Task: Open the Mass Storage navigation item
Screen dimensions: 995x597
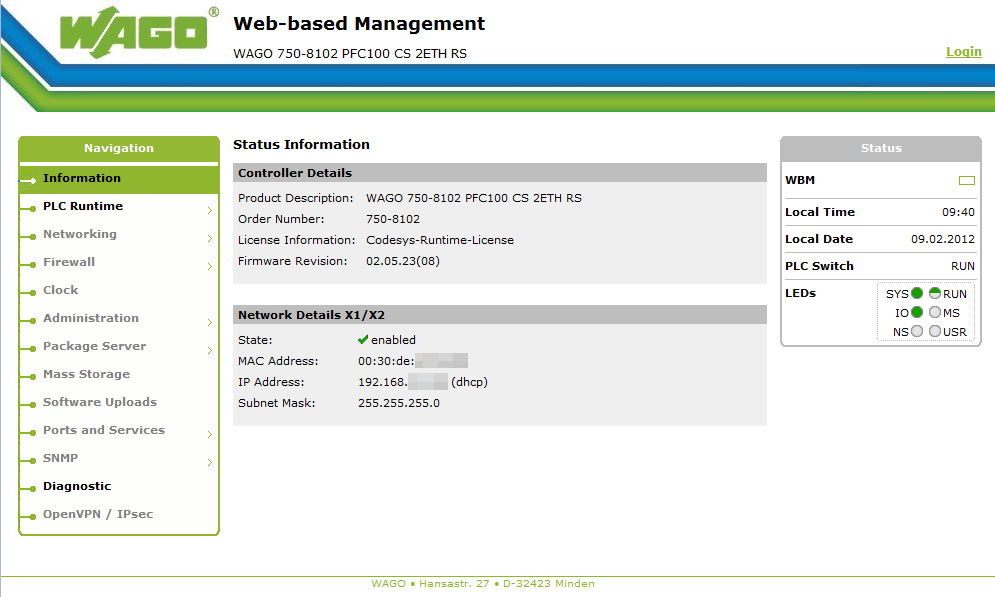Action: click(86, 374)
